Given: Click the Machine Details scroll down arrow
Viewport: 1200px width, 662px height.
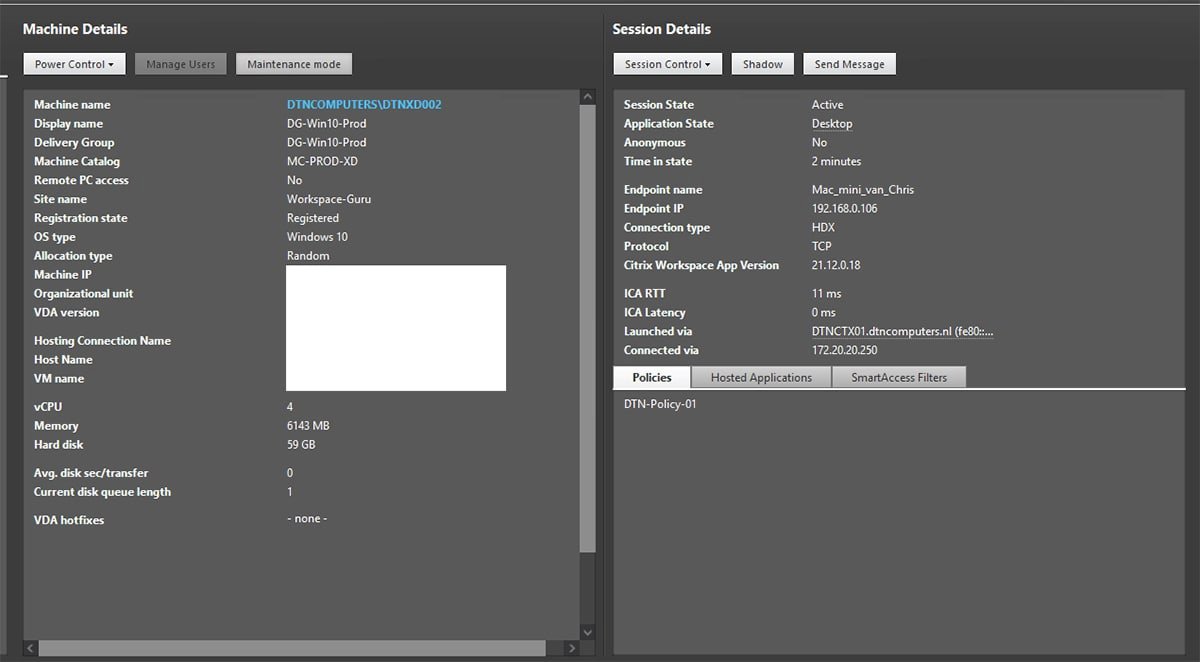Looking at the screenshot, I should [x=587, y=631].
